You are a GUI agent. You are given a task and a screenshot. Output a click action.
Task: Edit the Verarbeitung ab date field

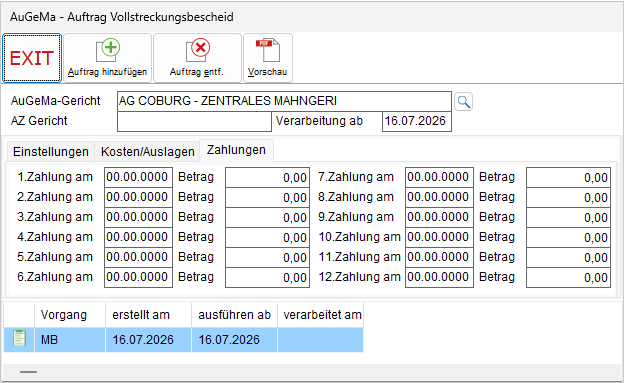[x=417, y=121]
